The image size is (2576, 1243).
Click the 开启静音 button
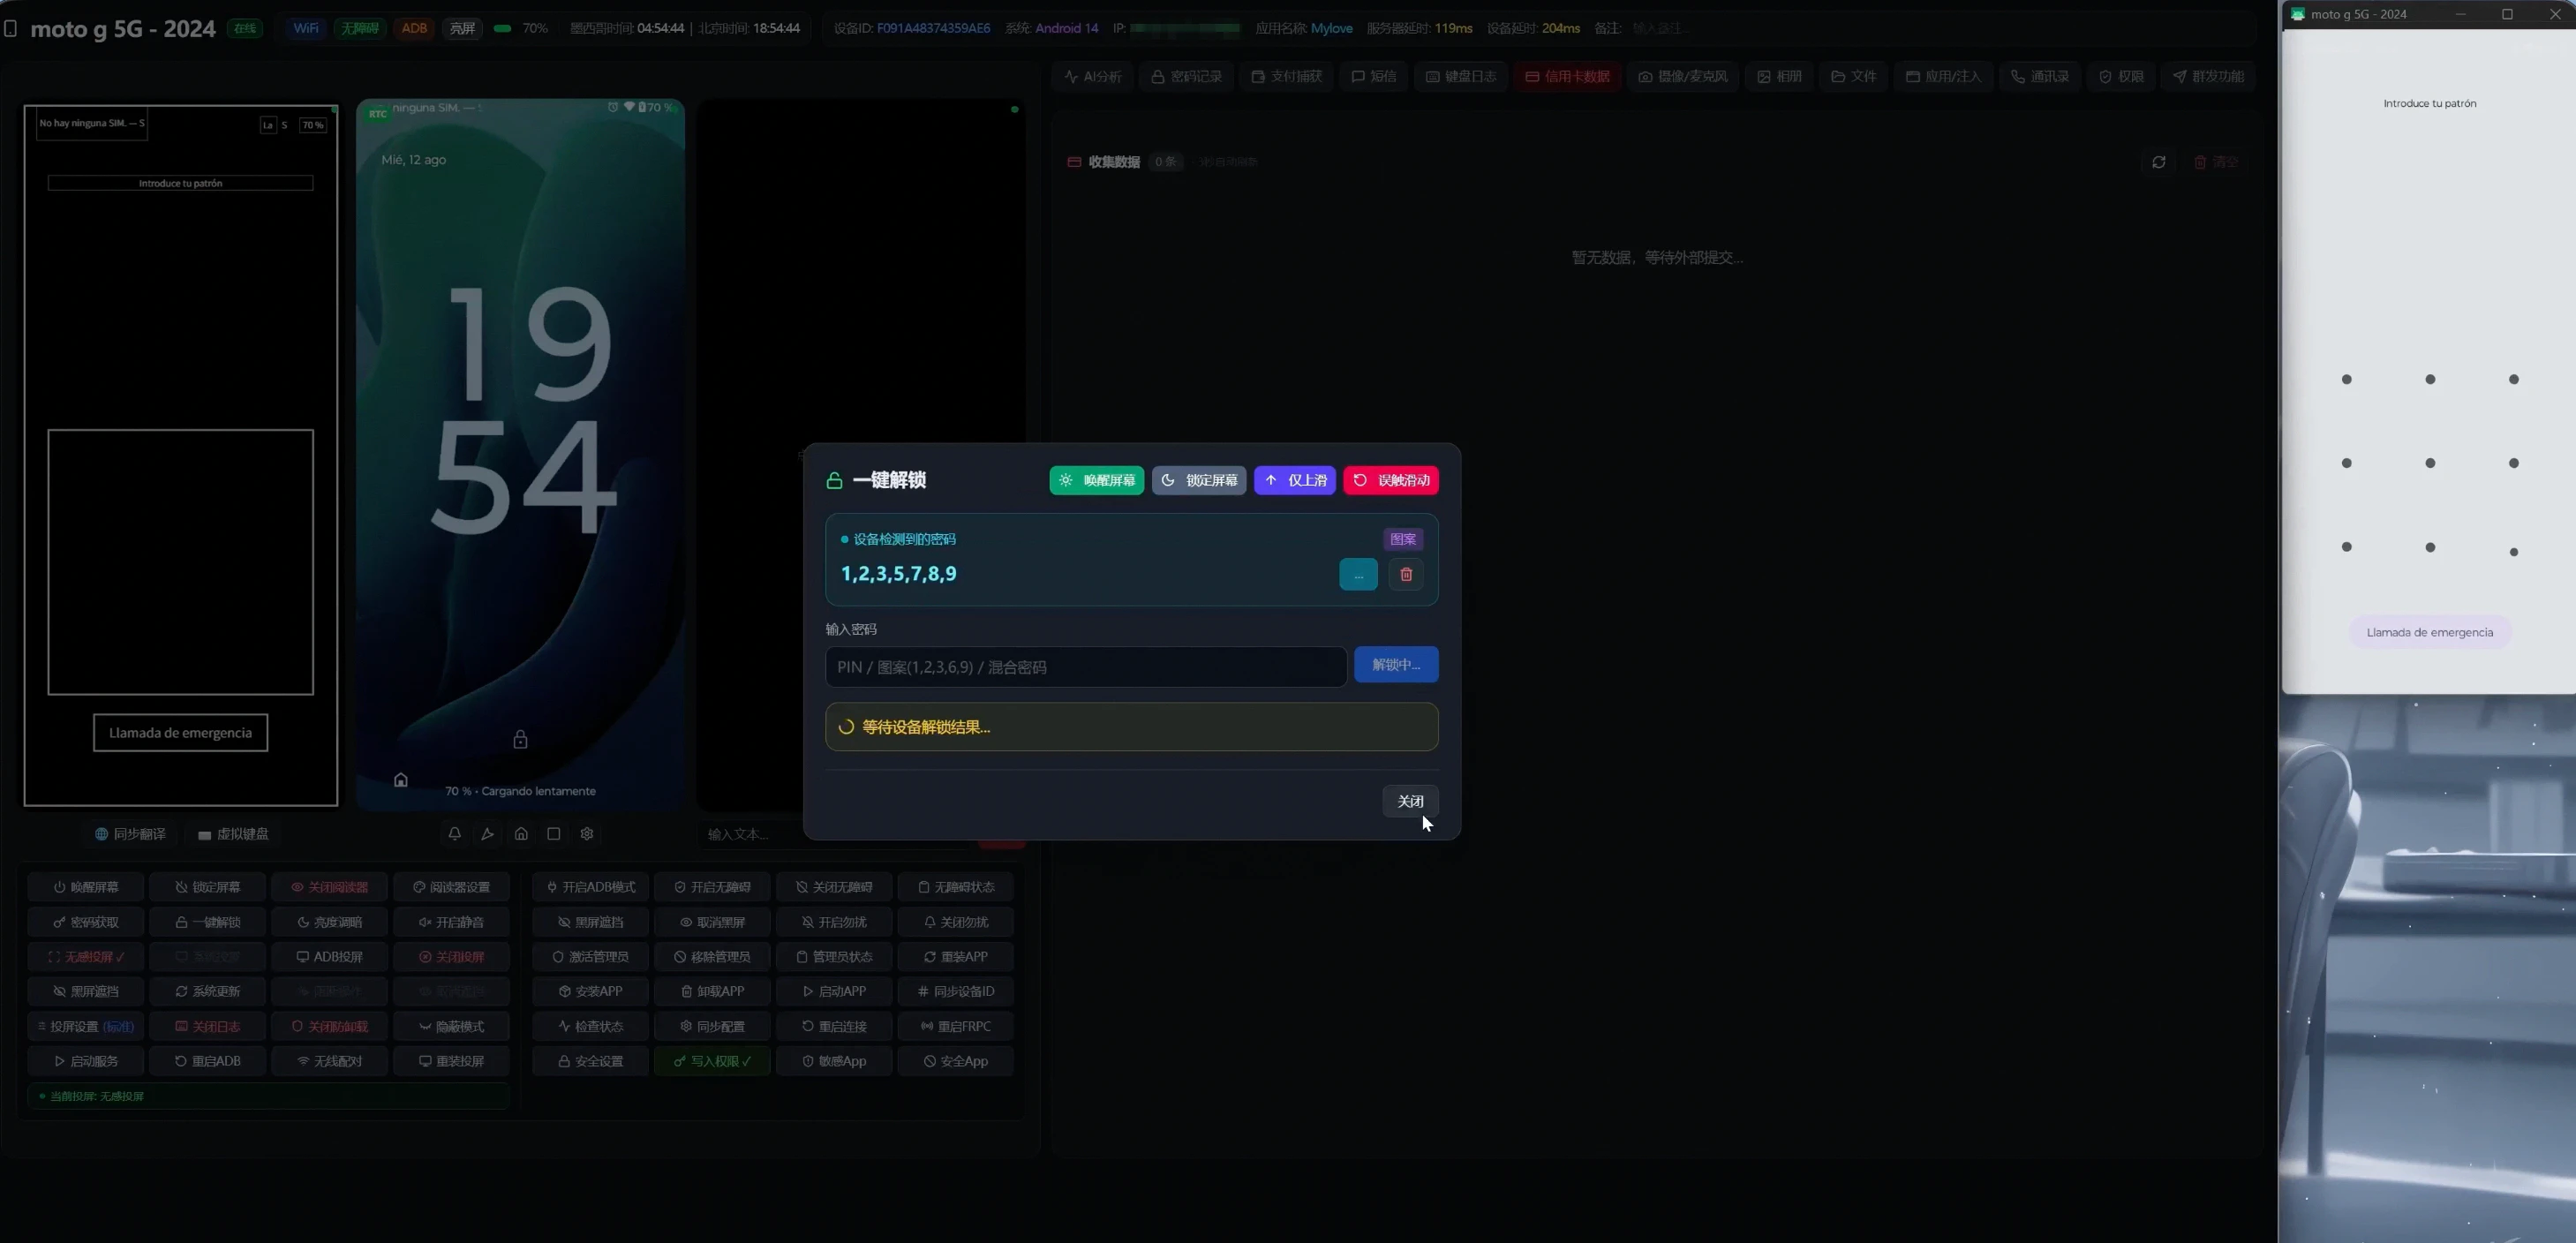coord(452,922)
